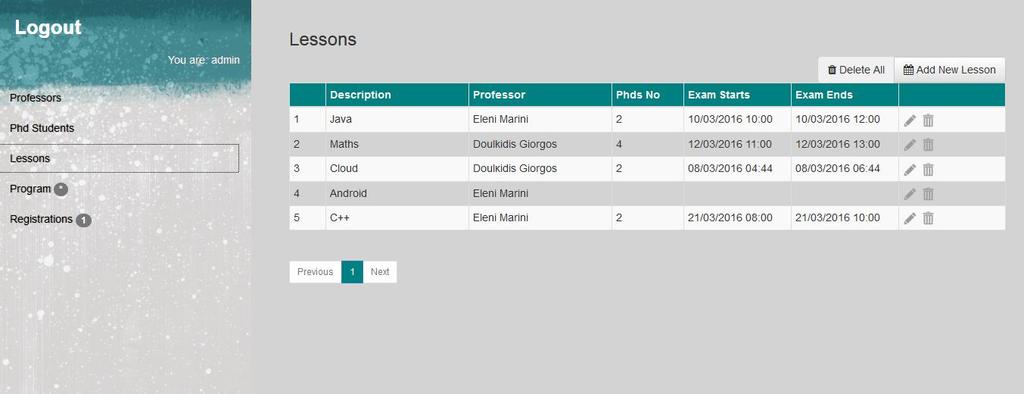Edit the Android lesson with pencil icon

tap(910, 194)
